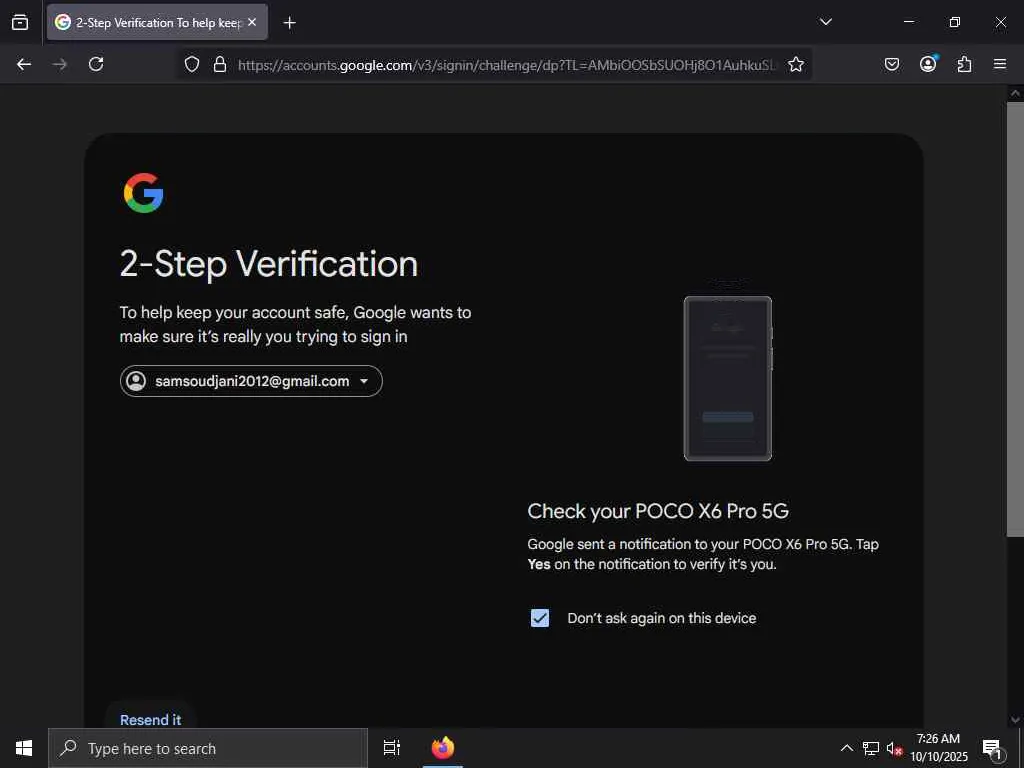Restore down the Firefox window

(954, 22)
